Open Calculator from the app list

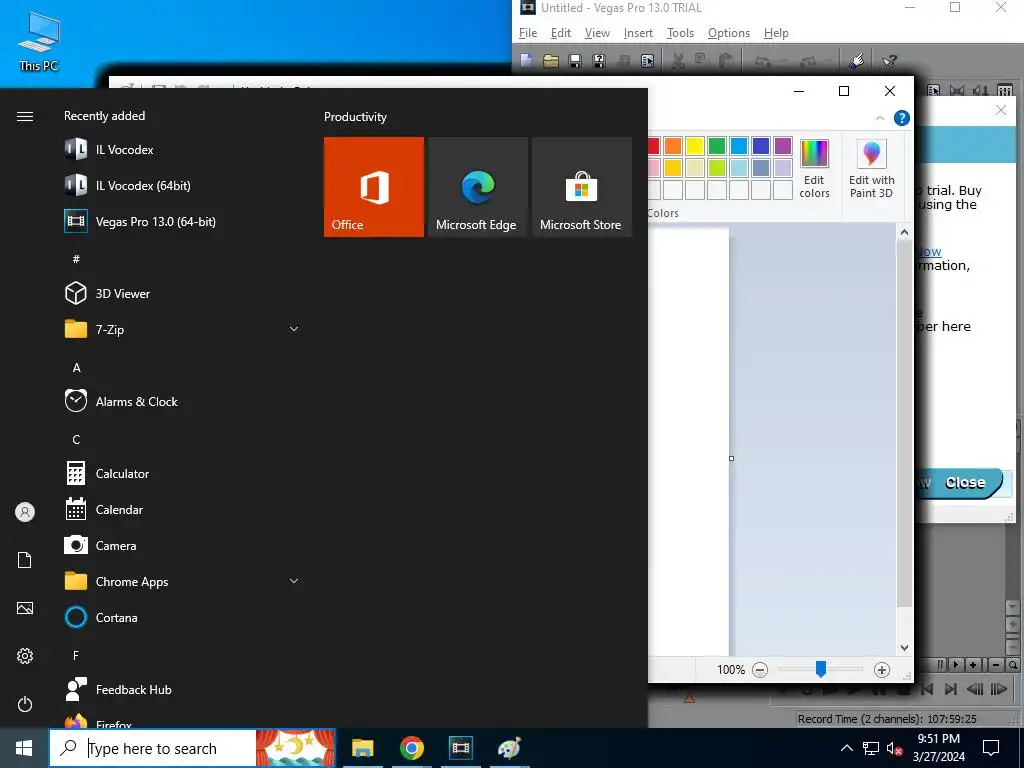point(182,473)
